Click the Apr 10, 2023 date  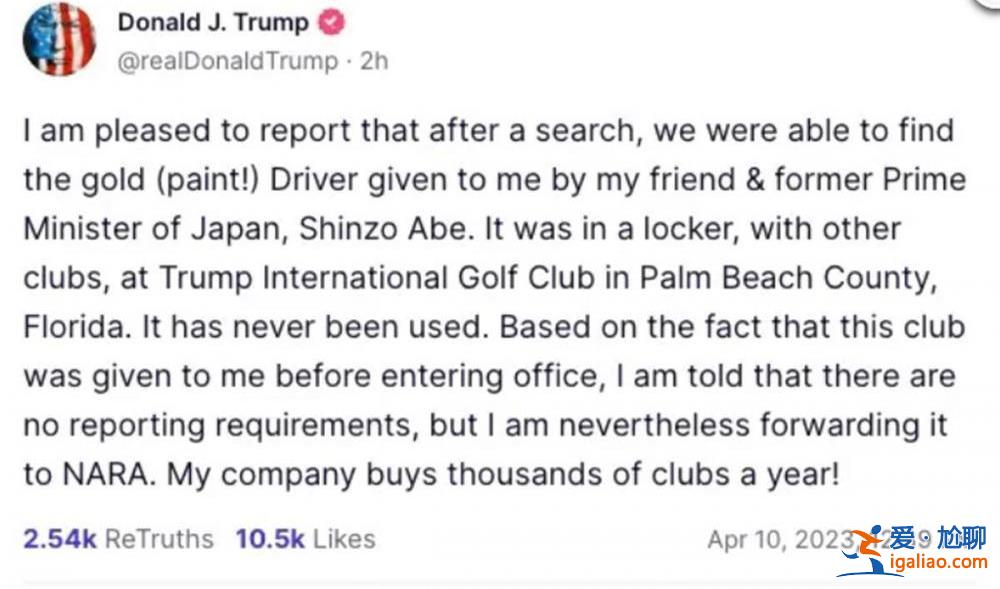[x=776, y=540]
